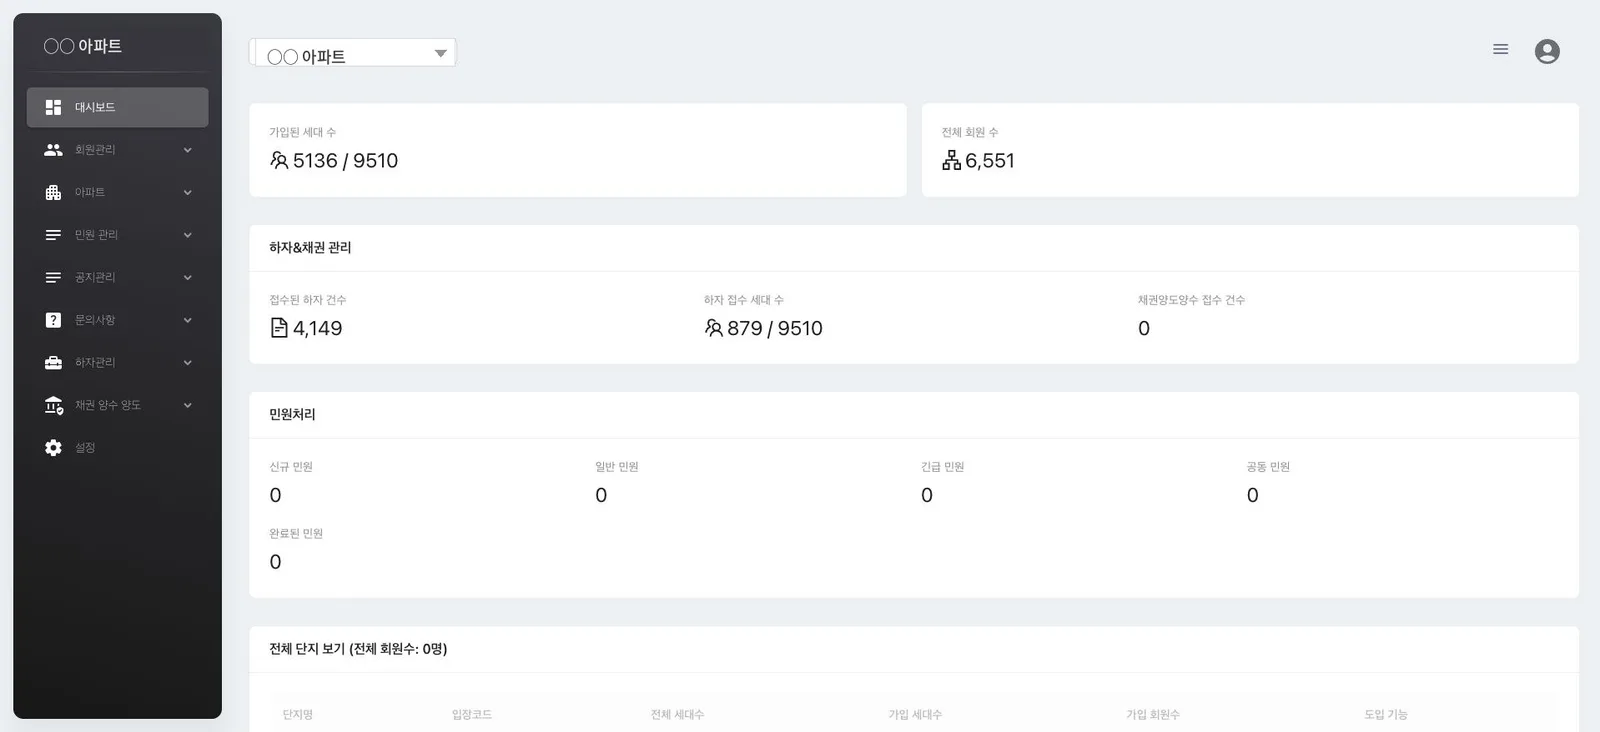Click the 아파트 building icon
This screenshot has width=1600, height=732.
click(x=53, y=192)
